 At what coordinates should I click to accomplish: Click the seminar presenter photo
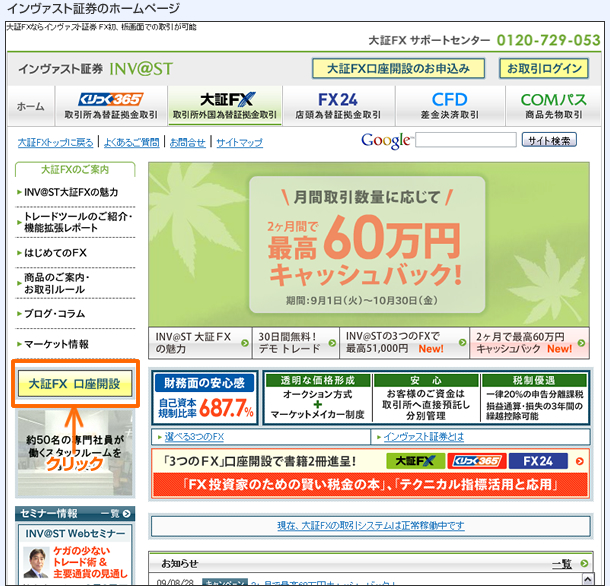tap(36, 562)
